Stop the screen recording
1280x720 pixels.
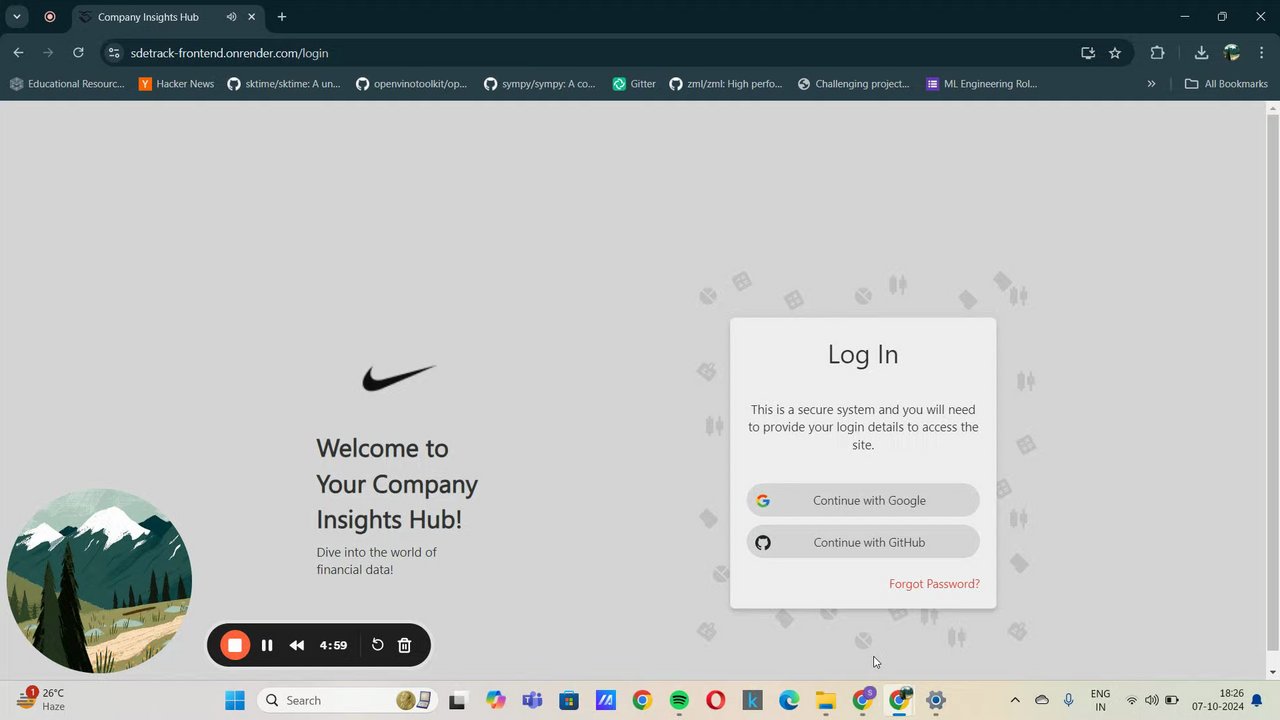coord(235,645)
